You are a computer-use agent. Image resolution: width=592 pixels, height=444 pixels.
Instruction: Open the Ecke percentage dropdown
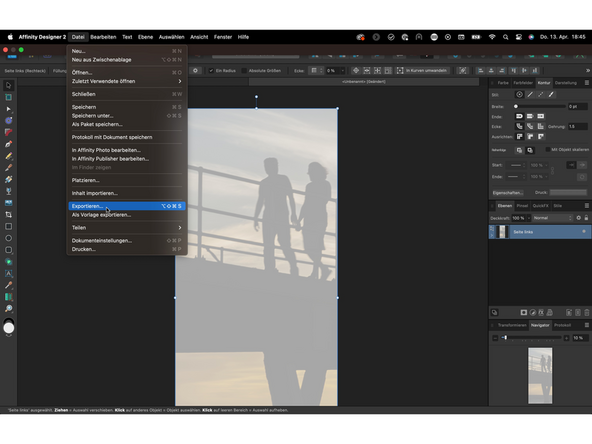343,71
